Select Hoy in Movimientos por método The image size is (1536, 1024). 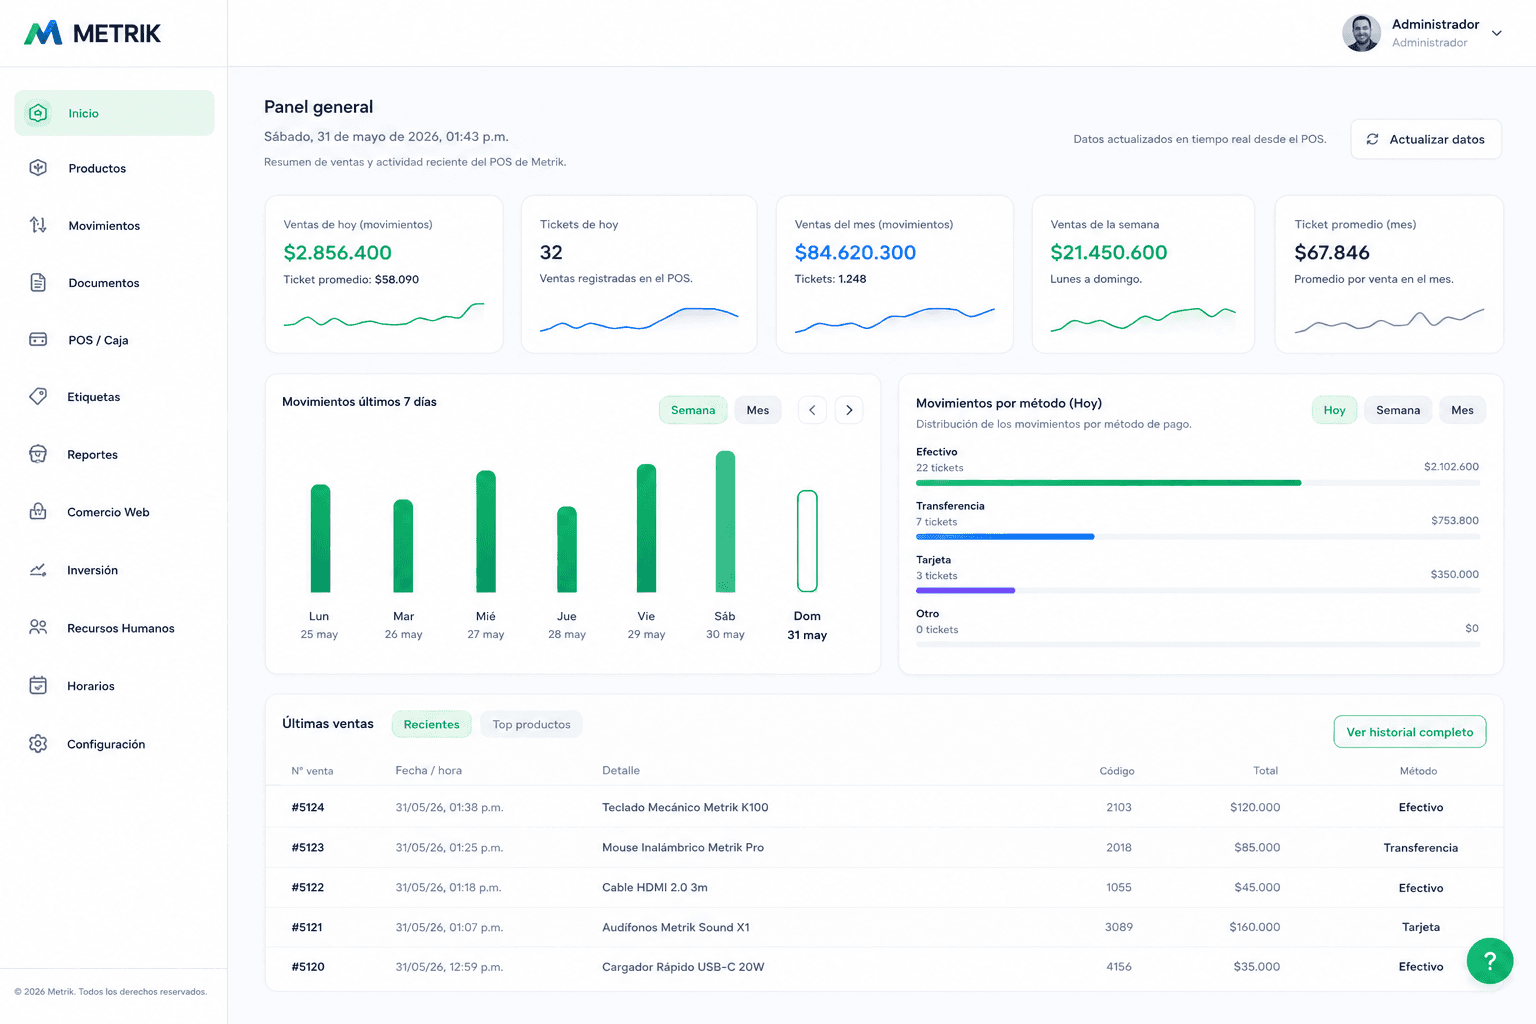(1334, 410)
